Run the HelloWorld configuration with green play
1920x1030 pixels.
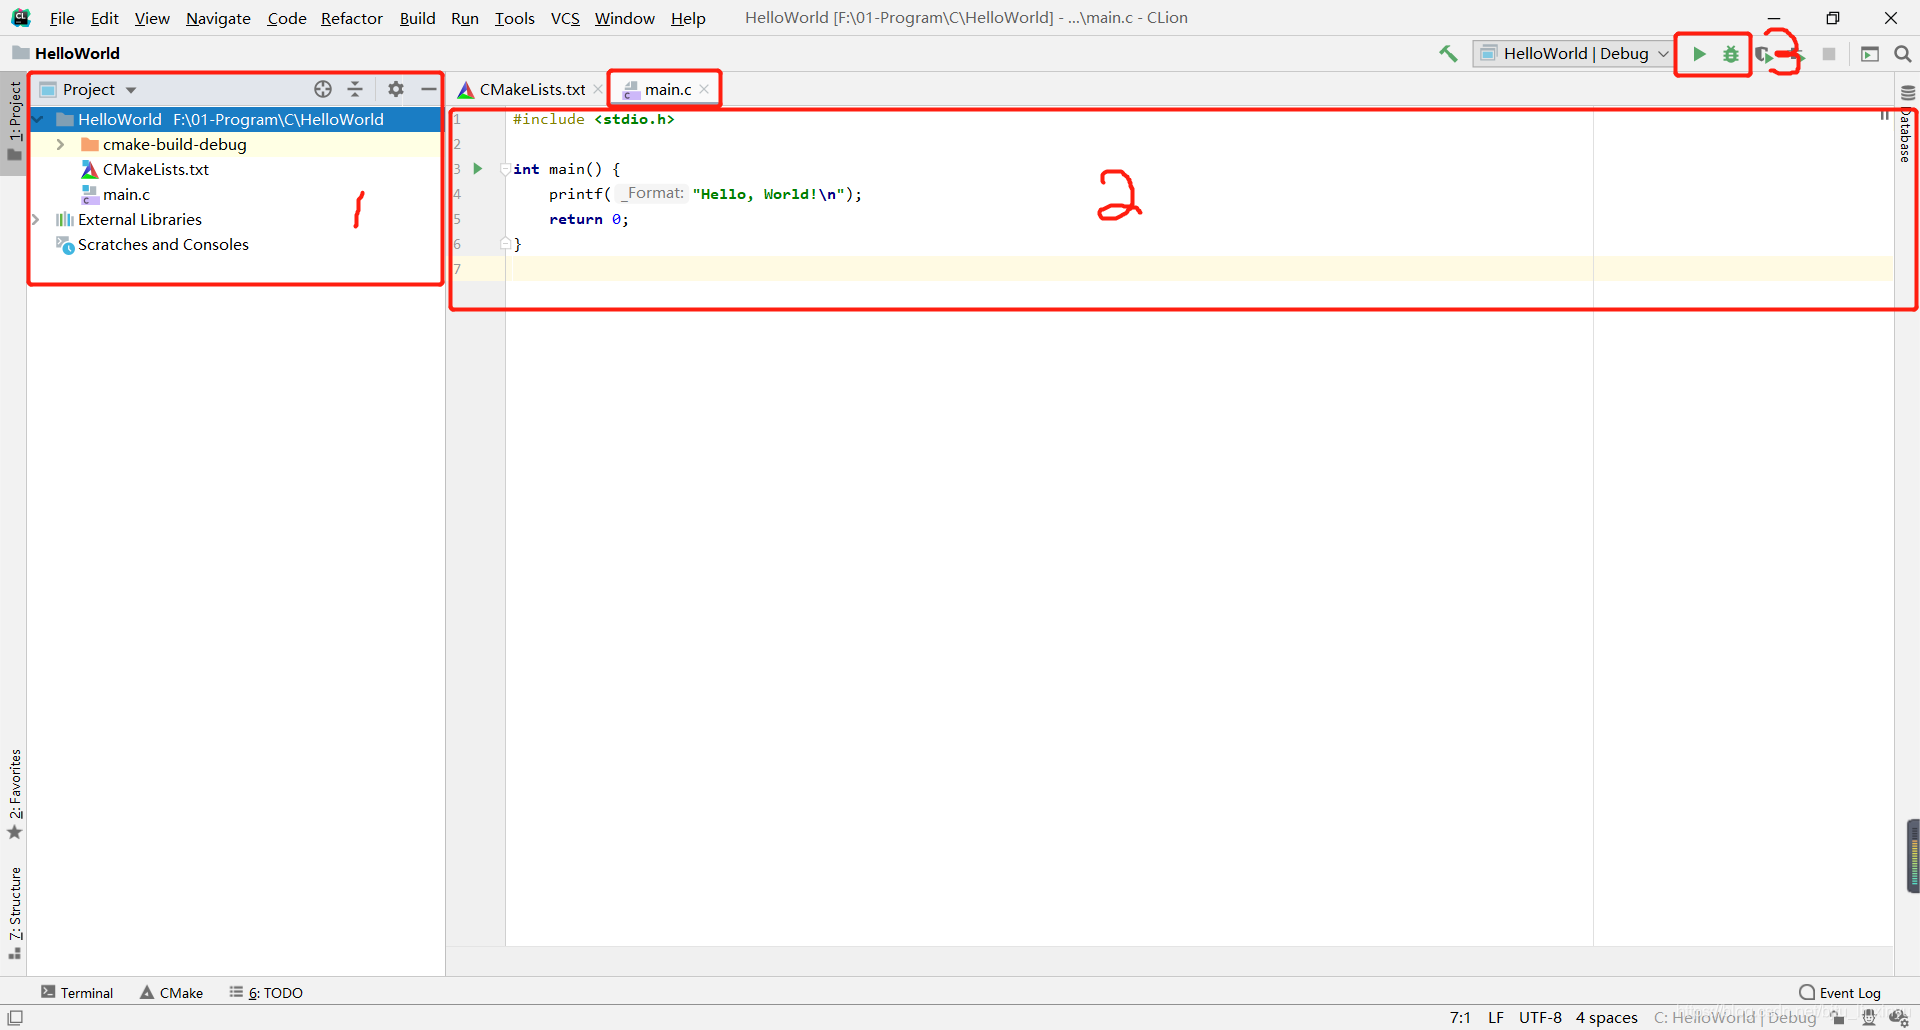tap(1699, 54)
